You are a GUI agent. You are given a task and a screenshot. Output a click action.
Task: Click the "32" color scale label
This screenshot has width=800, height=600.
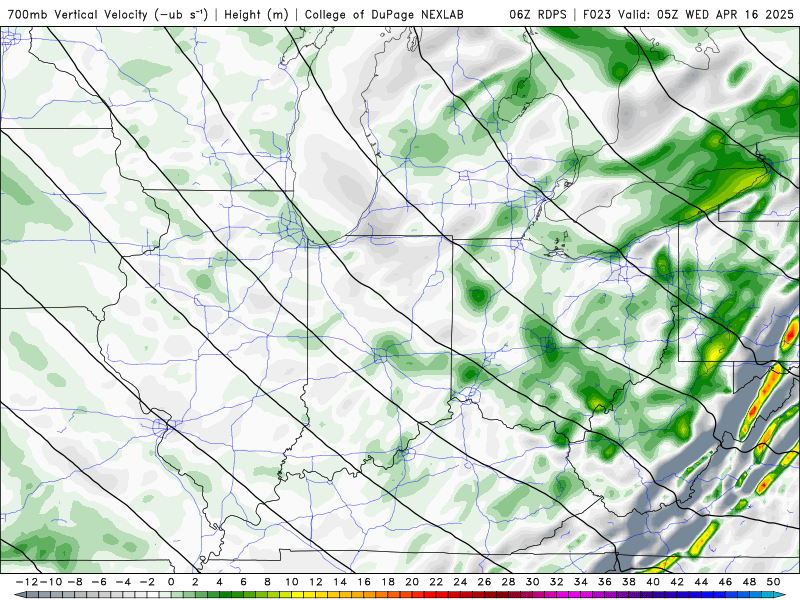557,582
